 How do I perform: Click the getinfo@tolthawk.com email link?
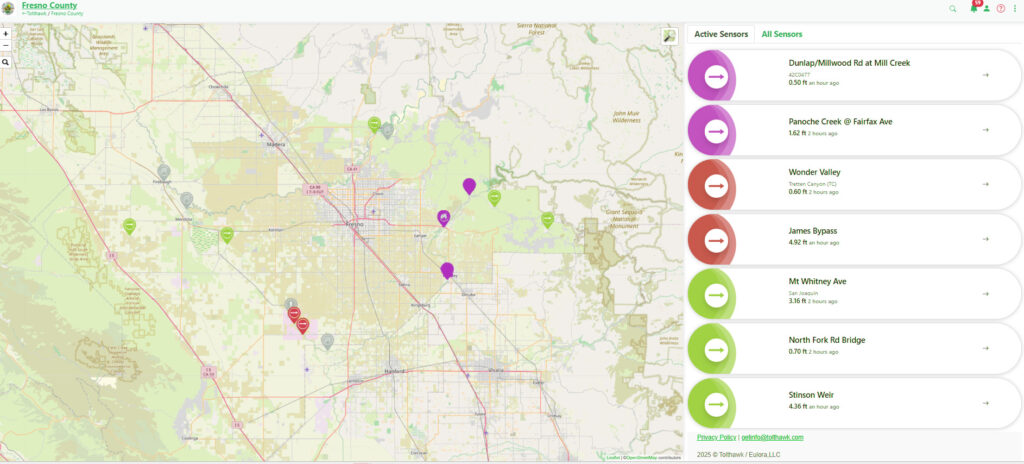tap(772, 437)
